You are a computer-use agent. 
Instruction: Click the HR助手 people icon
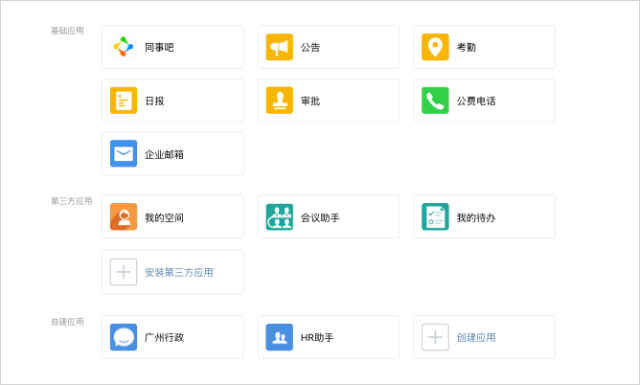(x=279, y=337)
